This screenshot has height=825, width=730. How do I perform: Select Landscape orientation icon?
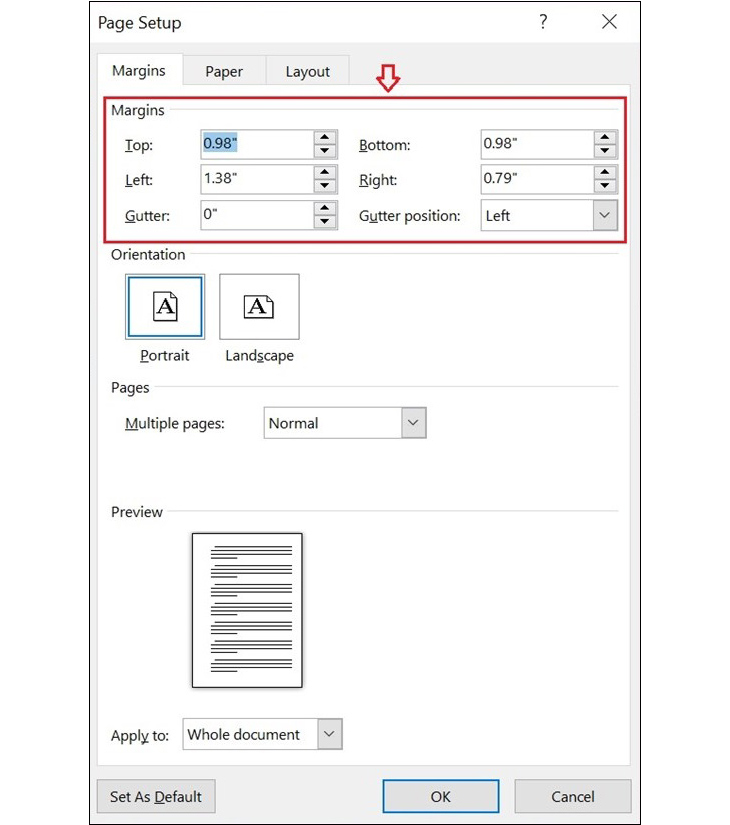click(259, 306)
